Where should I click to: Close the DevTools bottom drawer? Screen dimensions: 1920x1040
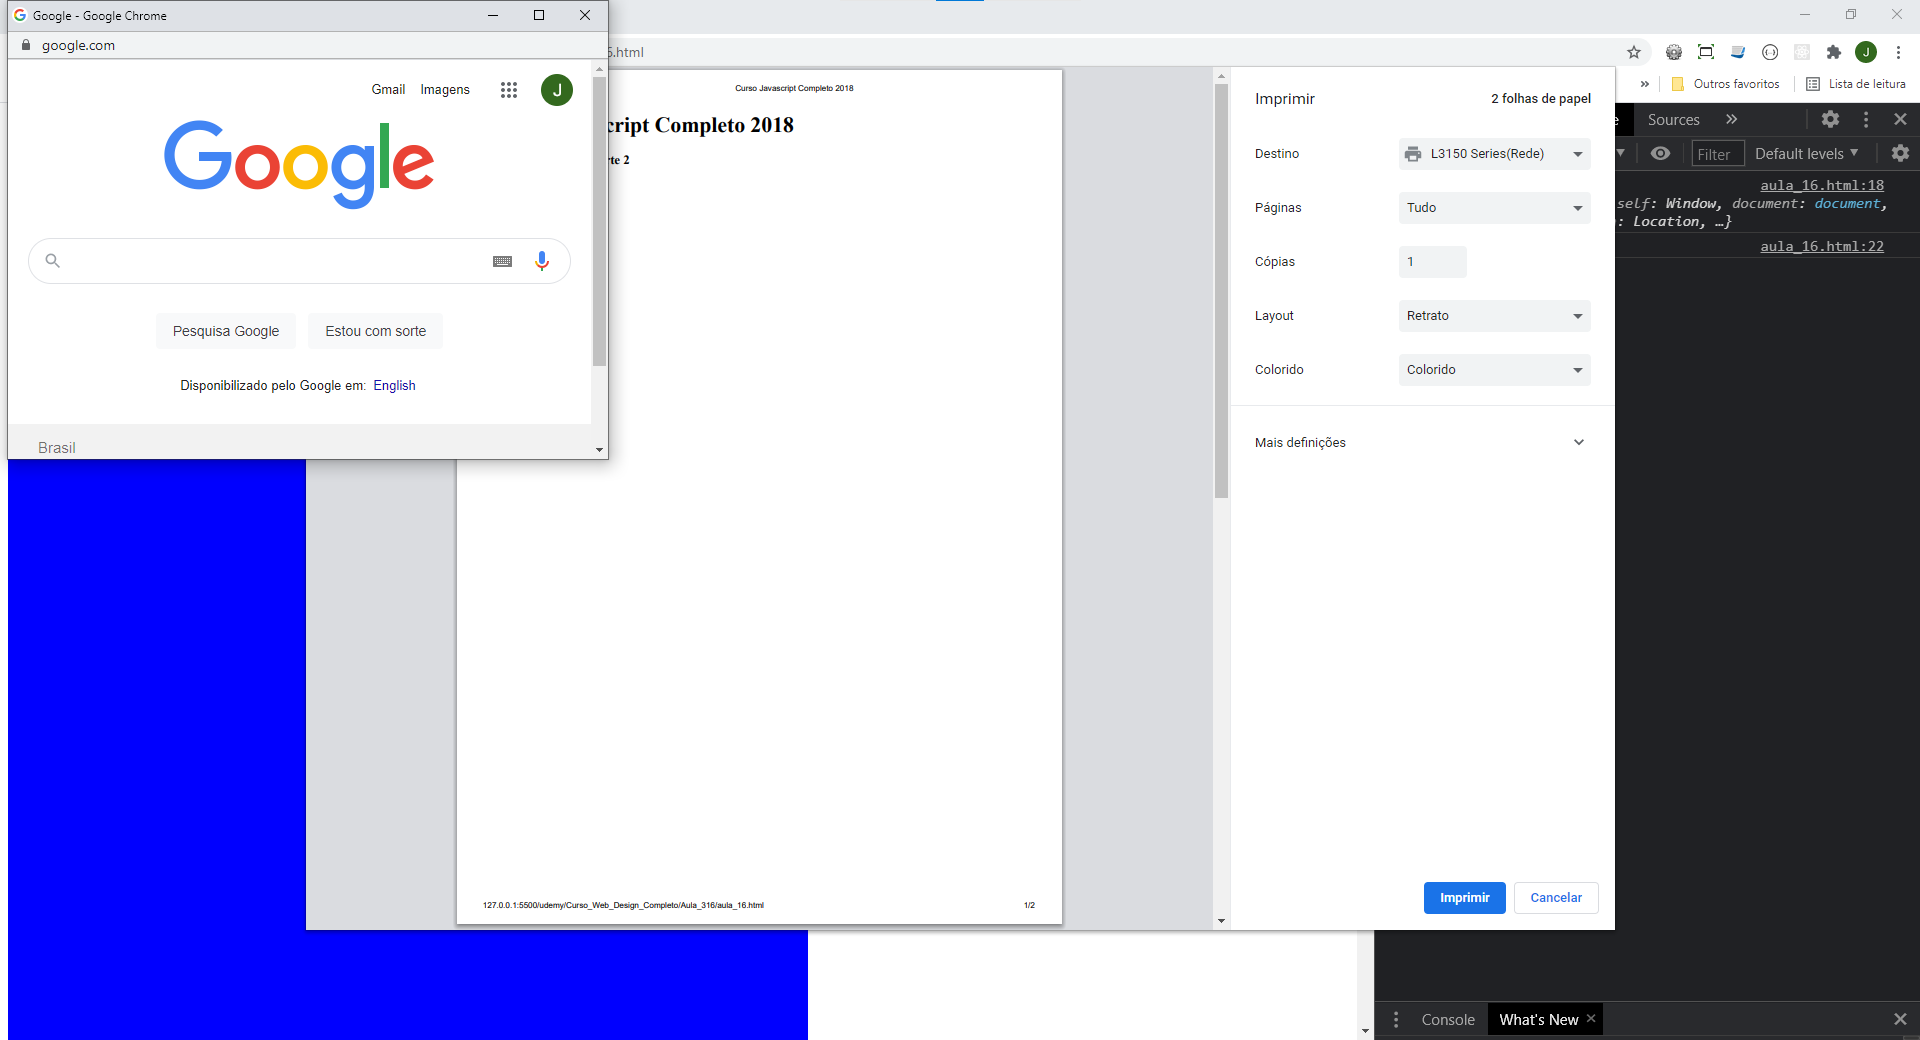pyautogui.click(x=1900, y=1019)
